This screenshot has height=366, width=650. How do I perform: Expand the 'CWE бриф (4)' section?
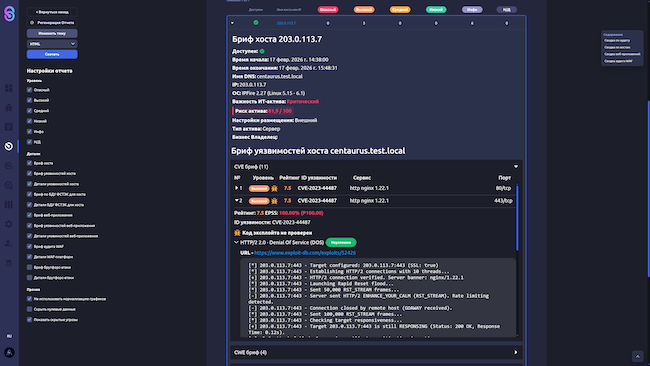click(x=516, y=352)
